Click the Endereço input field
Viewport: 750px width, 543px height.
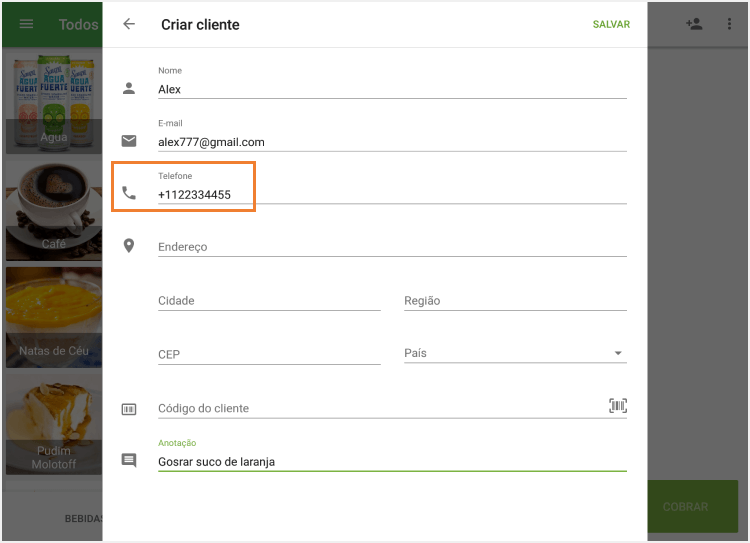pos(392,247)
